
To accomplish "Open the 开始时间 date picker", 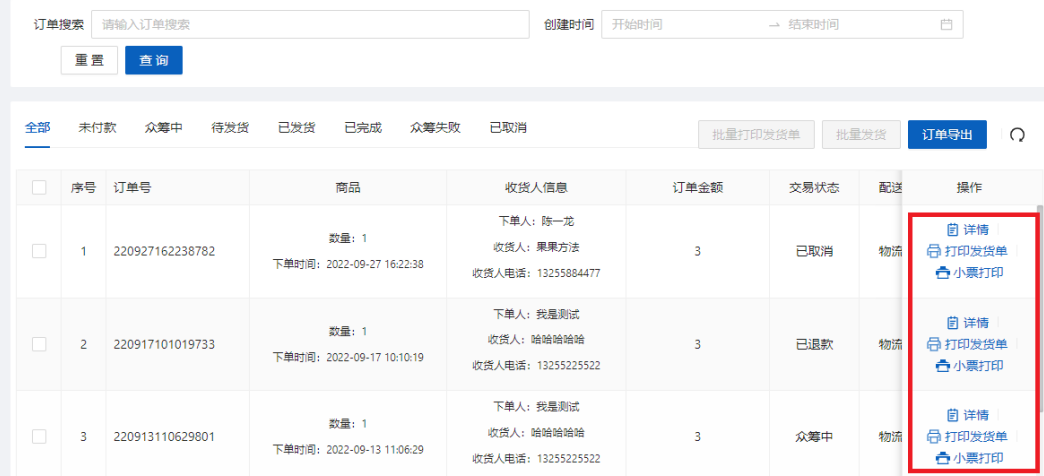I will pyautogui.click(x=680, y=25).
